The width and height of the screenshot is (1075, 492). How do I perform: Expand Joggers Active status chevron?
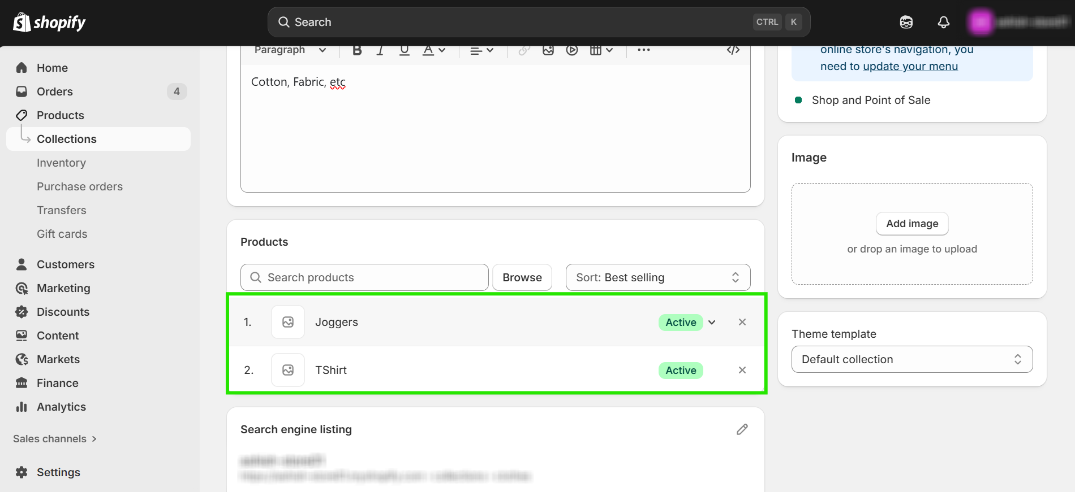pyautogui.click(x=712, y=322)
